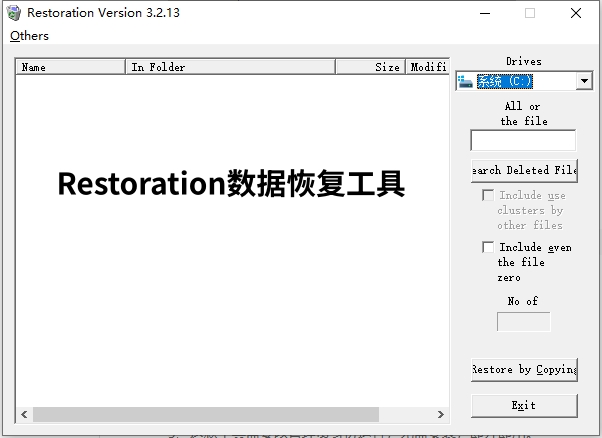Click the horizontal scrollbar thumb

tap(206, 414)
